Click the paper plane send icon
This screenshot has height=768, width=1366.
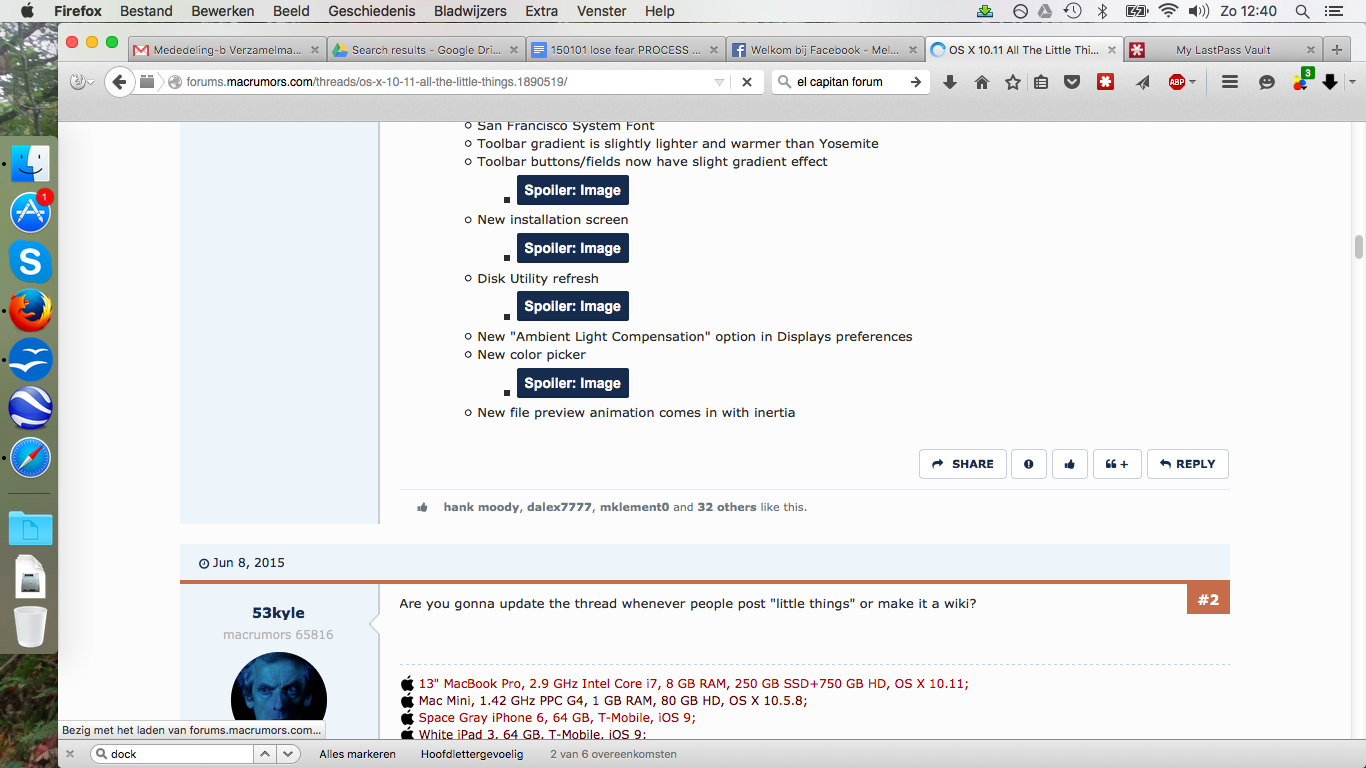point(1142,82)
